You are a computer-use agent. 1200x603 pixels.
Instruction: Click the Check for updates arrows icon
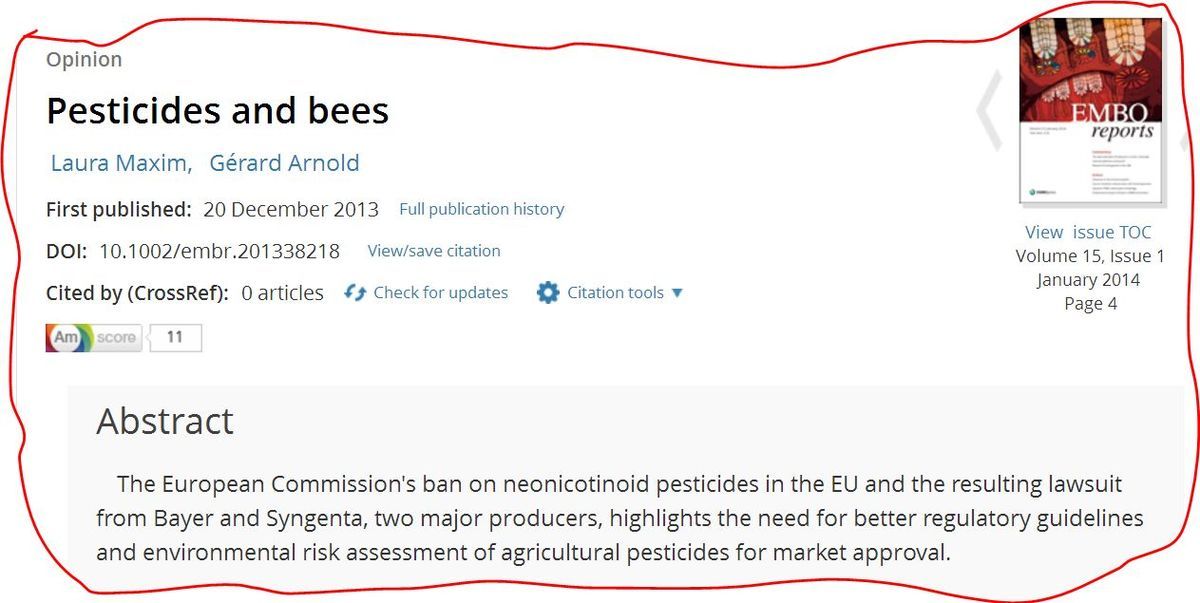[x=355, y=293]
